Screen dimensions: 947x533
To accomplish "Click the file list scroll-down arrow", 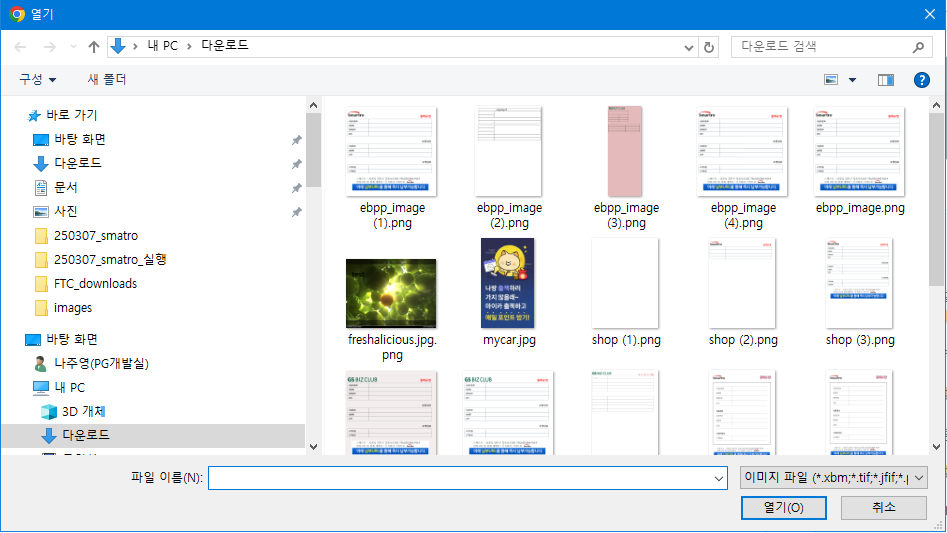I will click(936, 447).
